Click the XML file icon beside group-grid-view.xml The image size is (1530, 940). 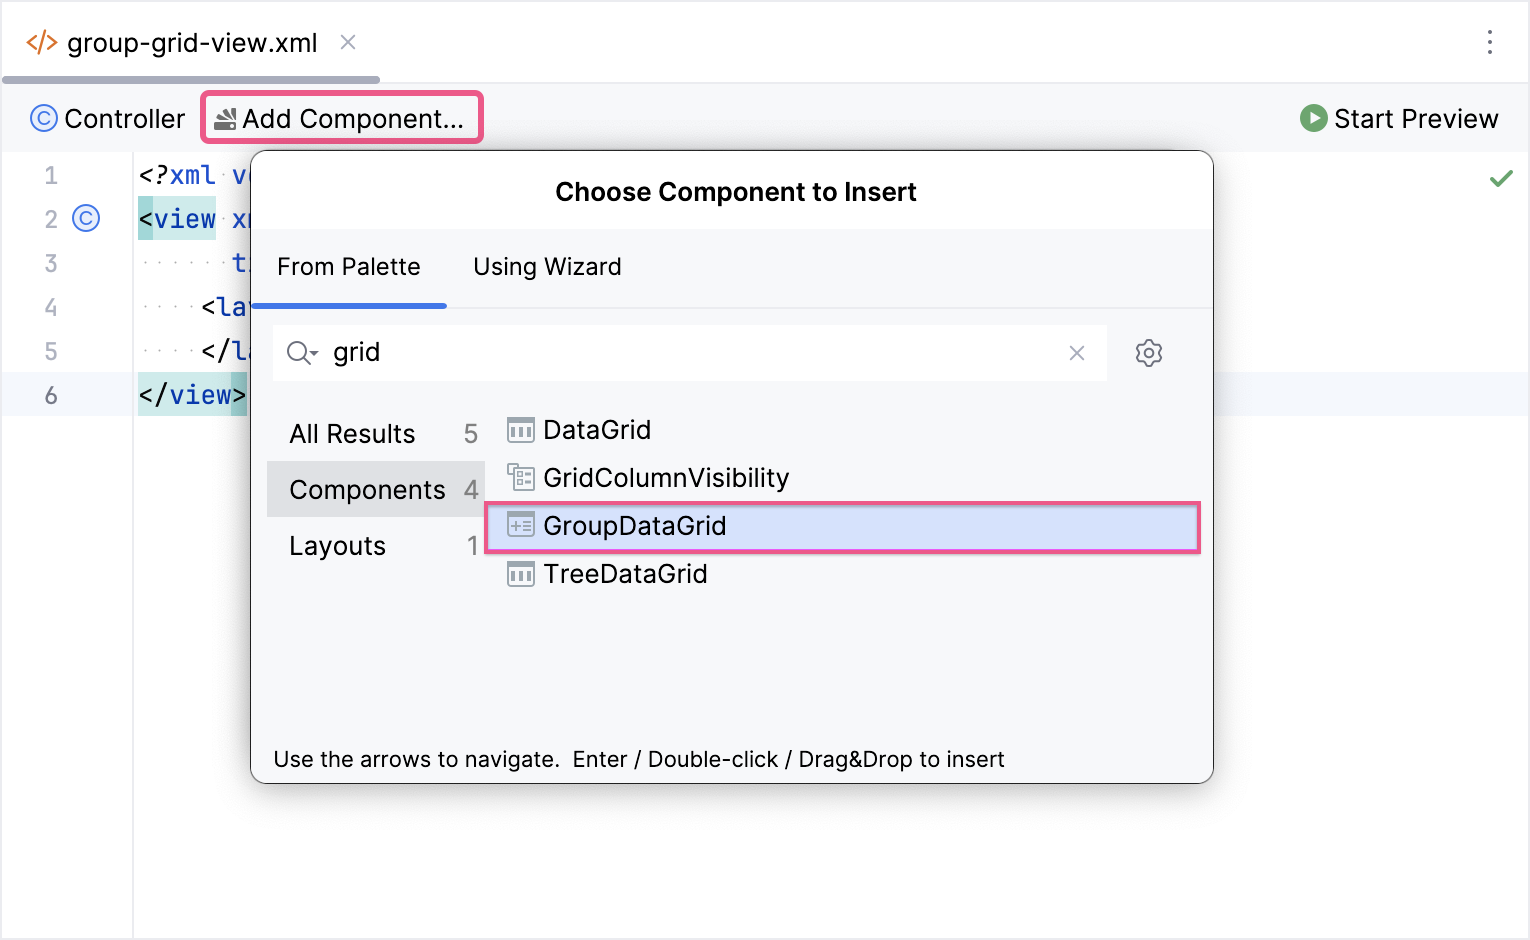[x=40, y=42]
